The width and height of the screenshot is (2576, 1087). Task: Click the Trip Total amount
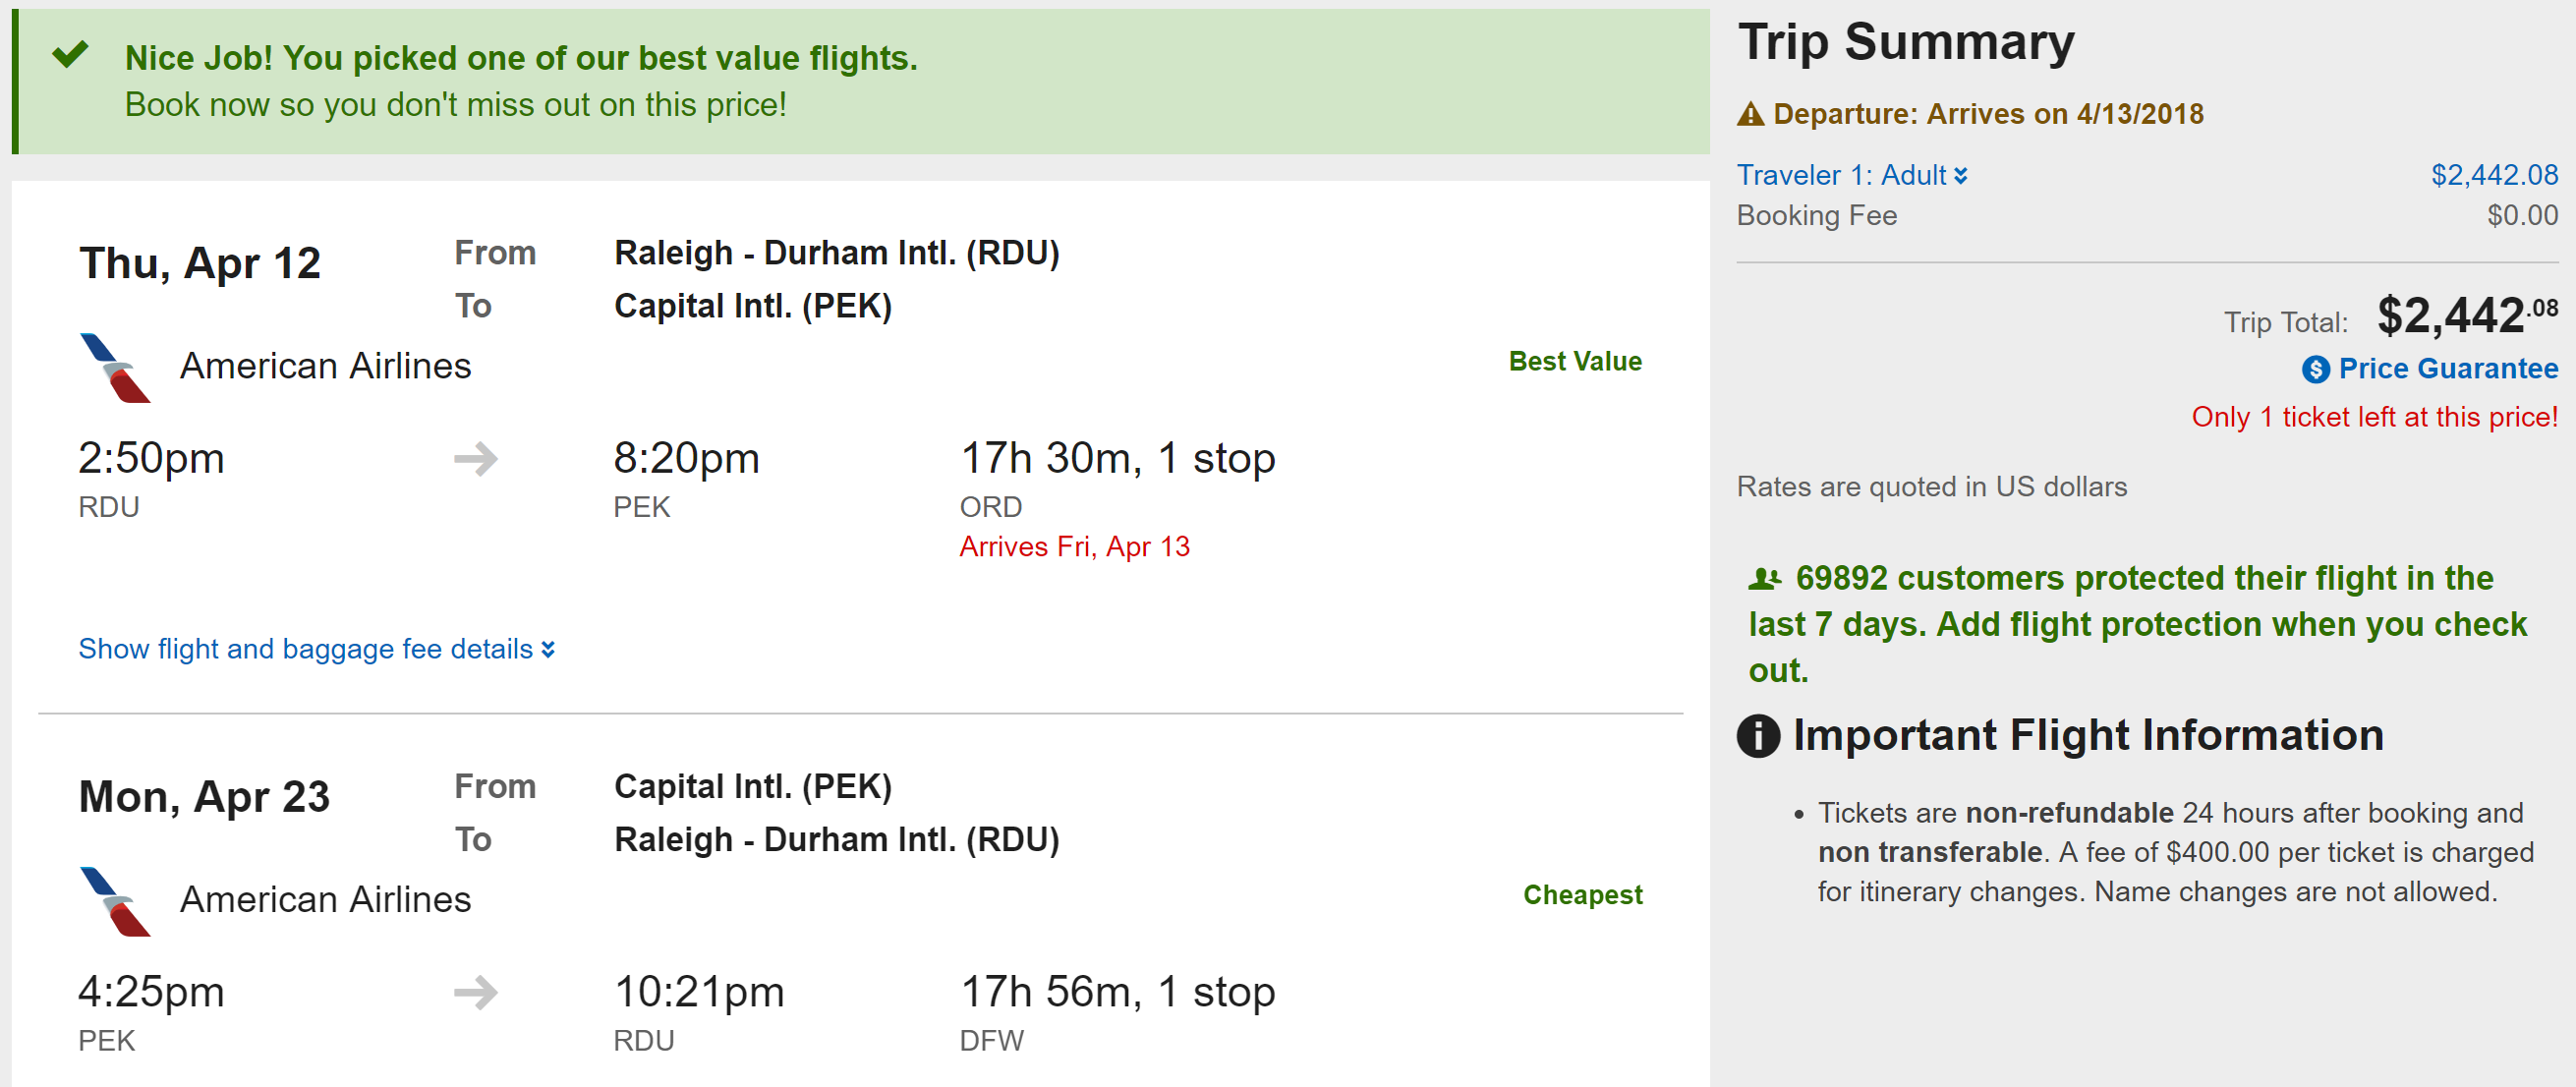[x=2466, y=316]
